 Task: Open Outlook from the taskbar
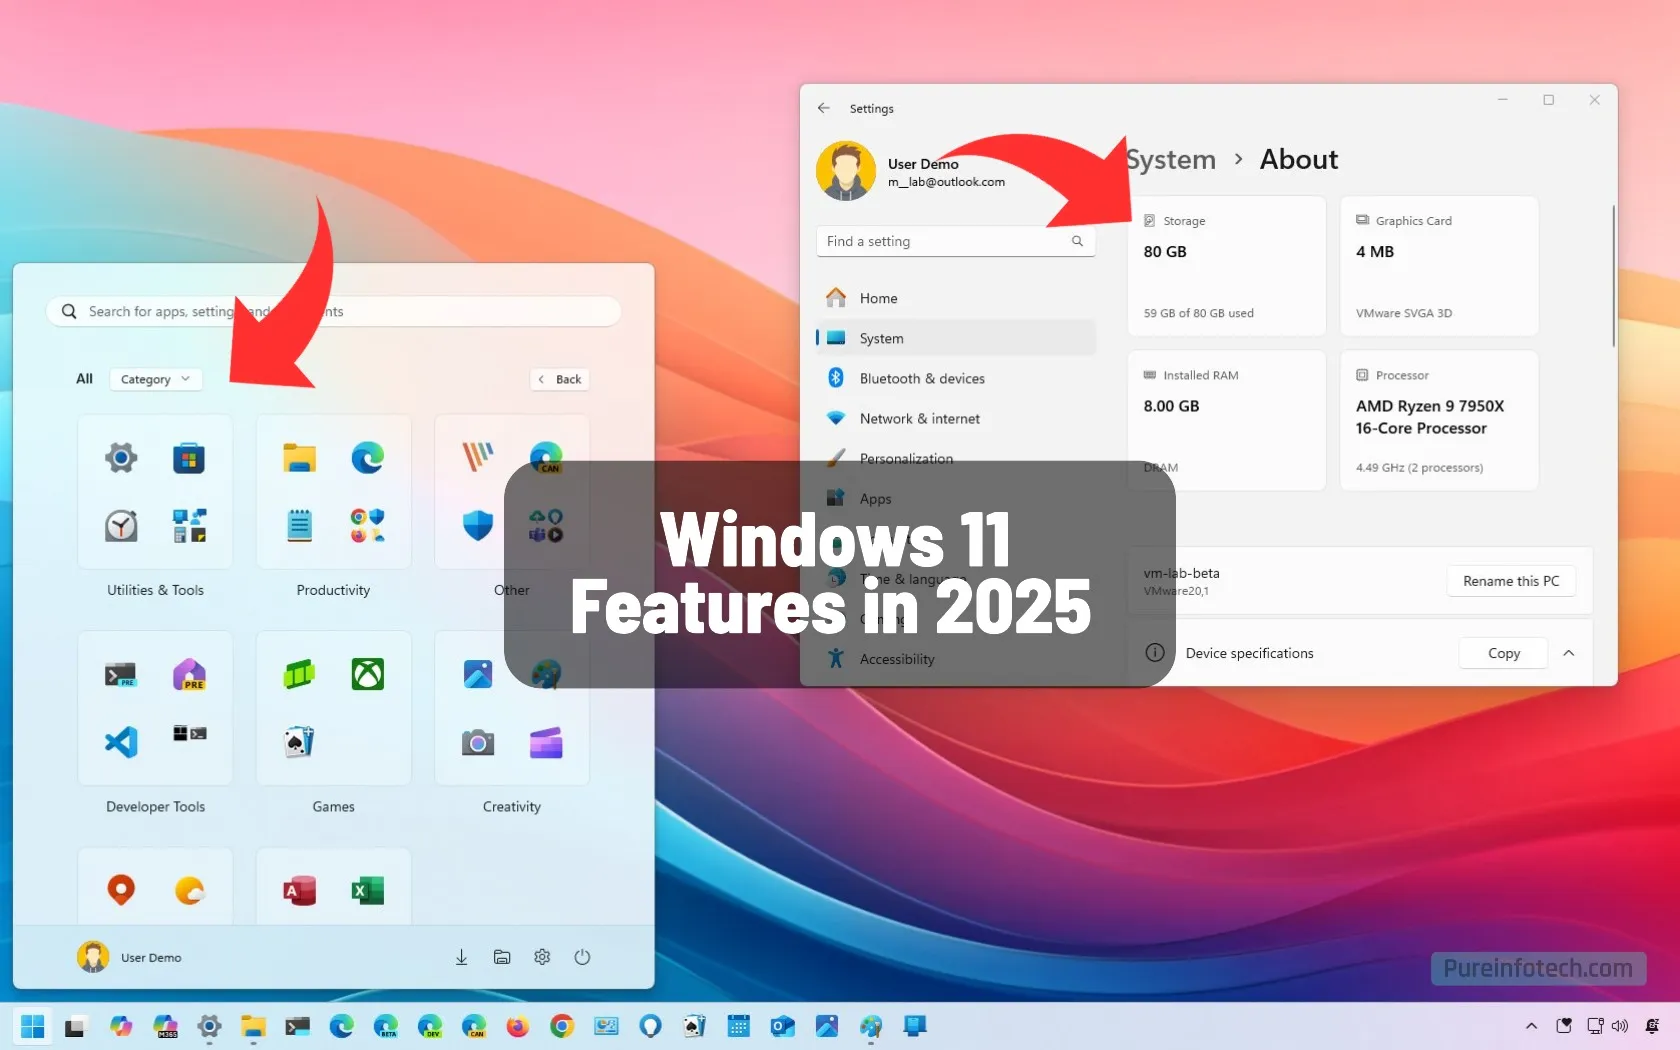(x=782, y=1026)
